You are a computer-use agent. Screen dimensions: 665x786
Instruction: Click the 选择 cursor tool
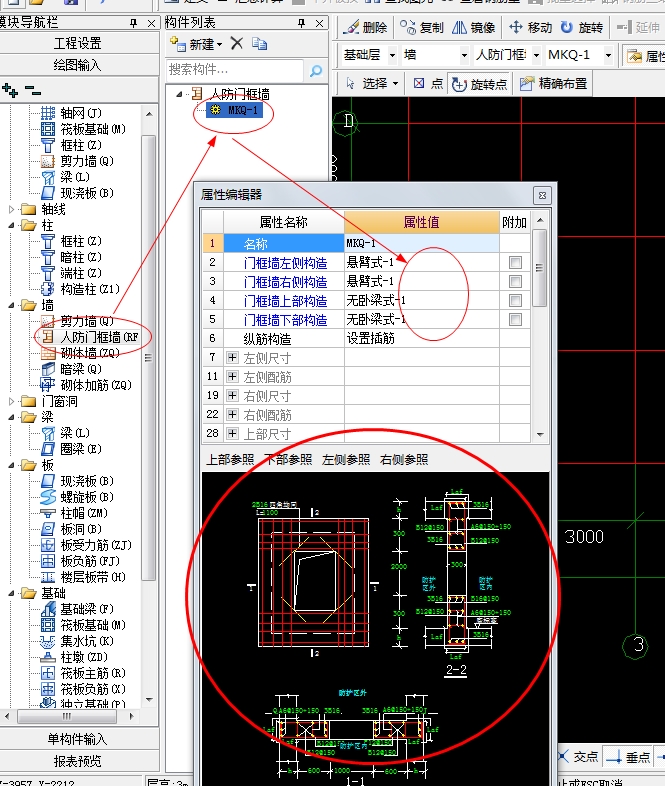click(x=372, y=83)
